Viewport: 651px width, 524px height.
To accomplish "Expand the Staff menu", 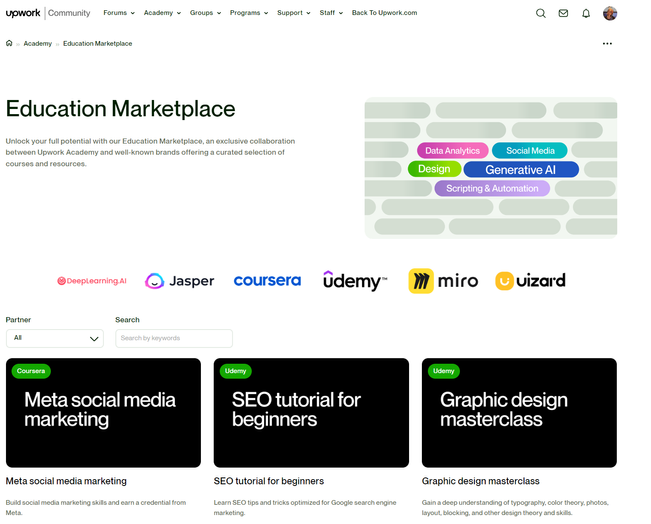I will tap(331, 13).
